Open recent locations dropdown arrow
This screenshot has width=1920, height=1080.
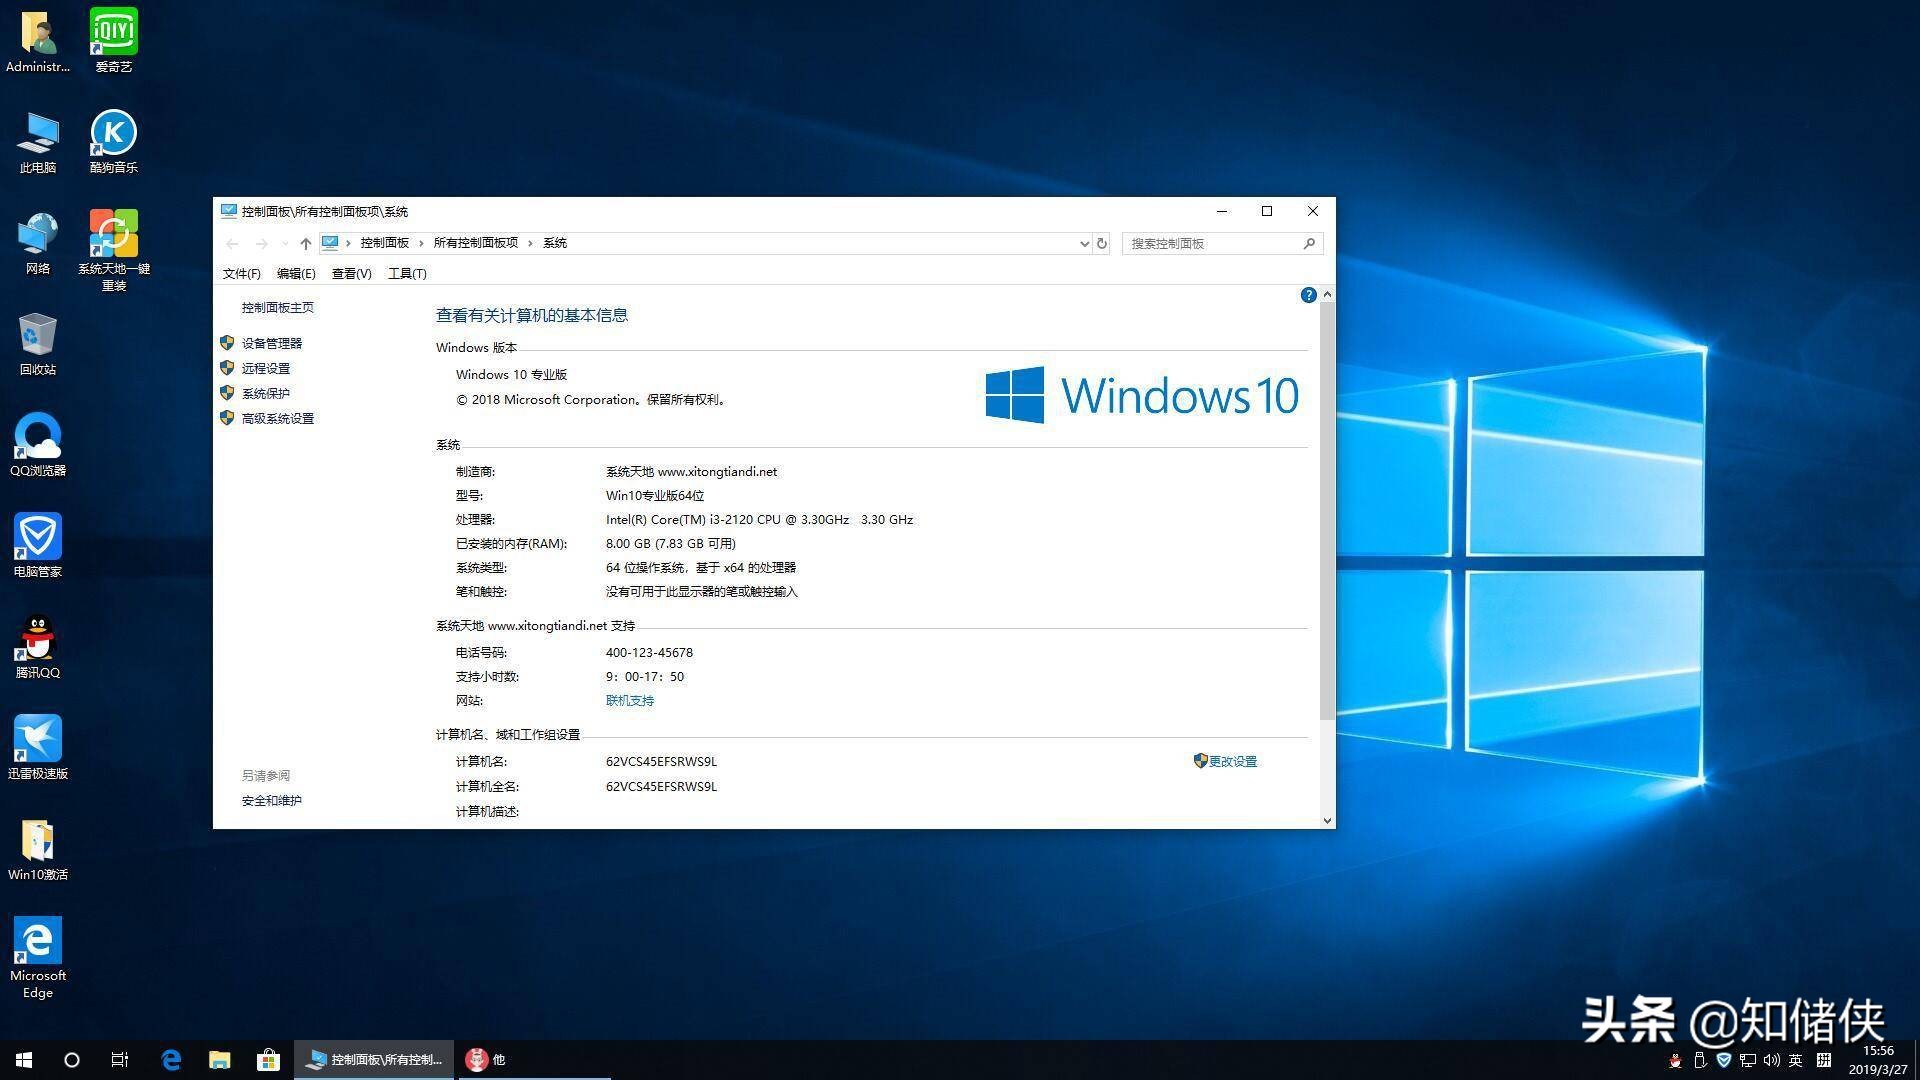tap(285, 243)
